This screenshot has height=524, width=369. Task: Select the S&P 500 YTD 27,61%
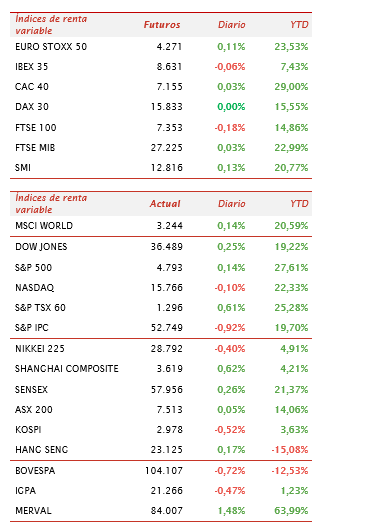point(291,268)
